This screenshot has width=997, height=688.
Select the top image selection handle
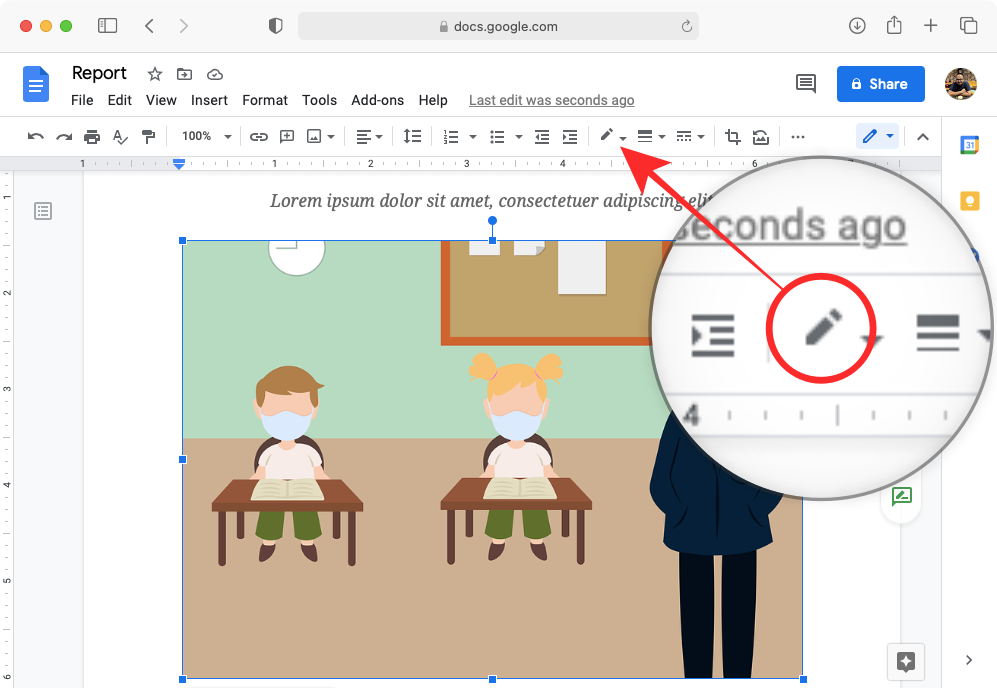tap(491, 240)
